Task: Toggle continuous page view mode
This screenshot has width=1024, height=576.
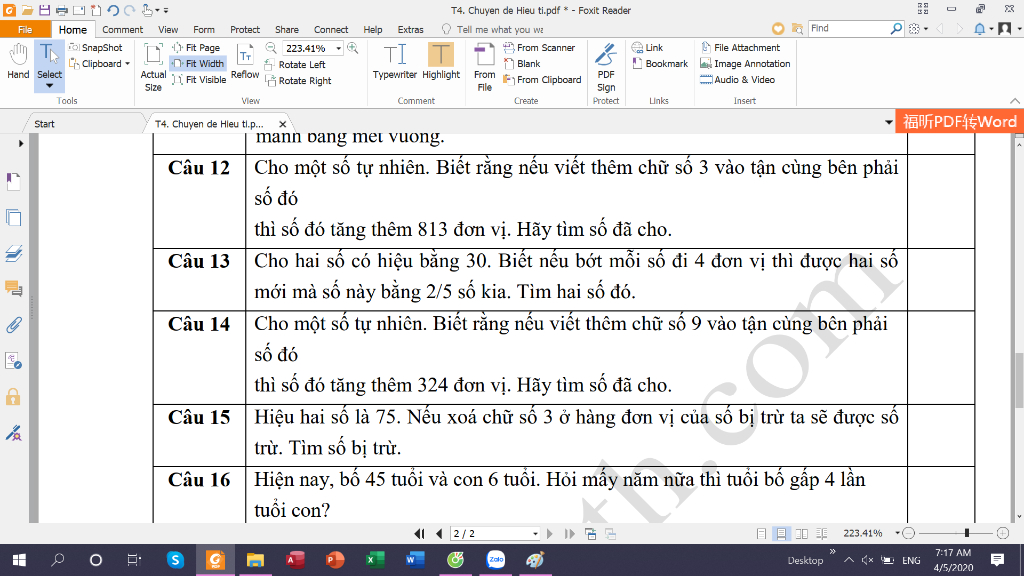Action: 781,534
